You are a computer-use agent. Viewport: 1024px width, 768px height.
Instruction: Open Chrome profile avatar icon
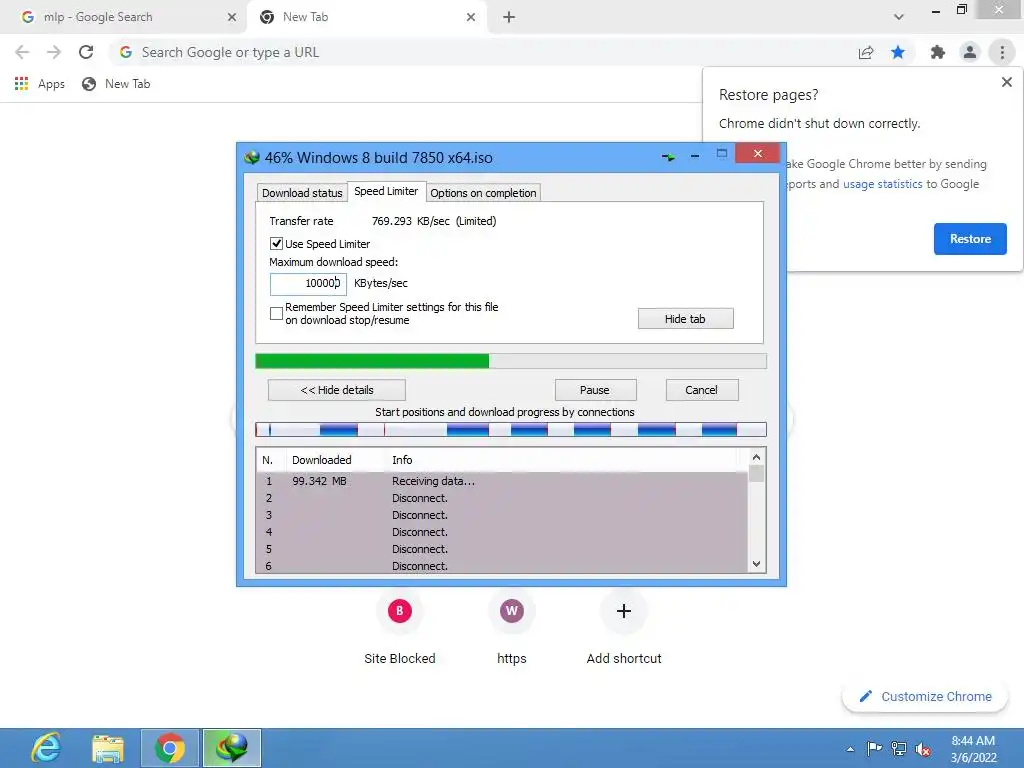tap(970, 52)
